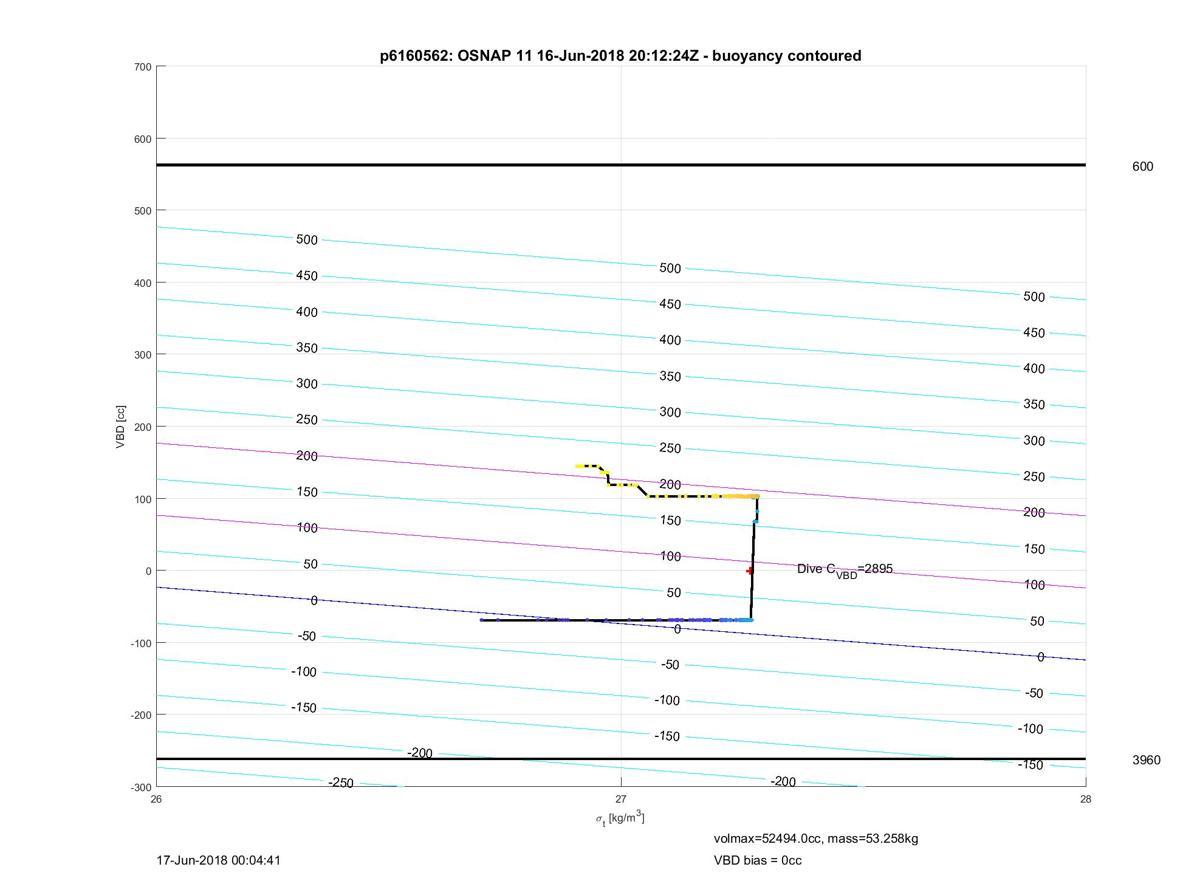Click the y-axis tick label '-300'
The height and width of the screenshot is (885, 1200).
pyautogui.click(x=140, y=787)
